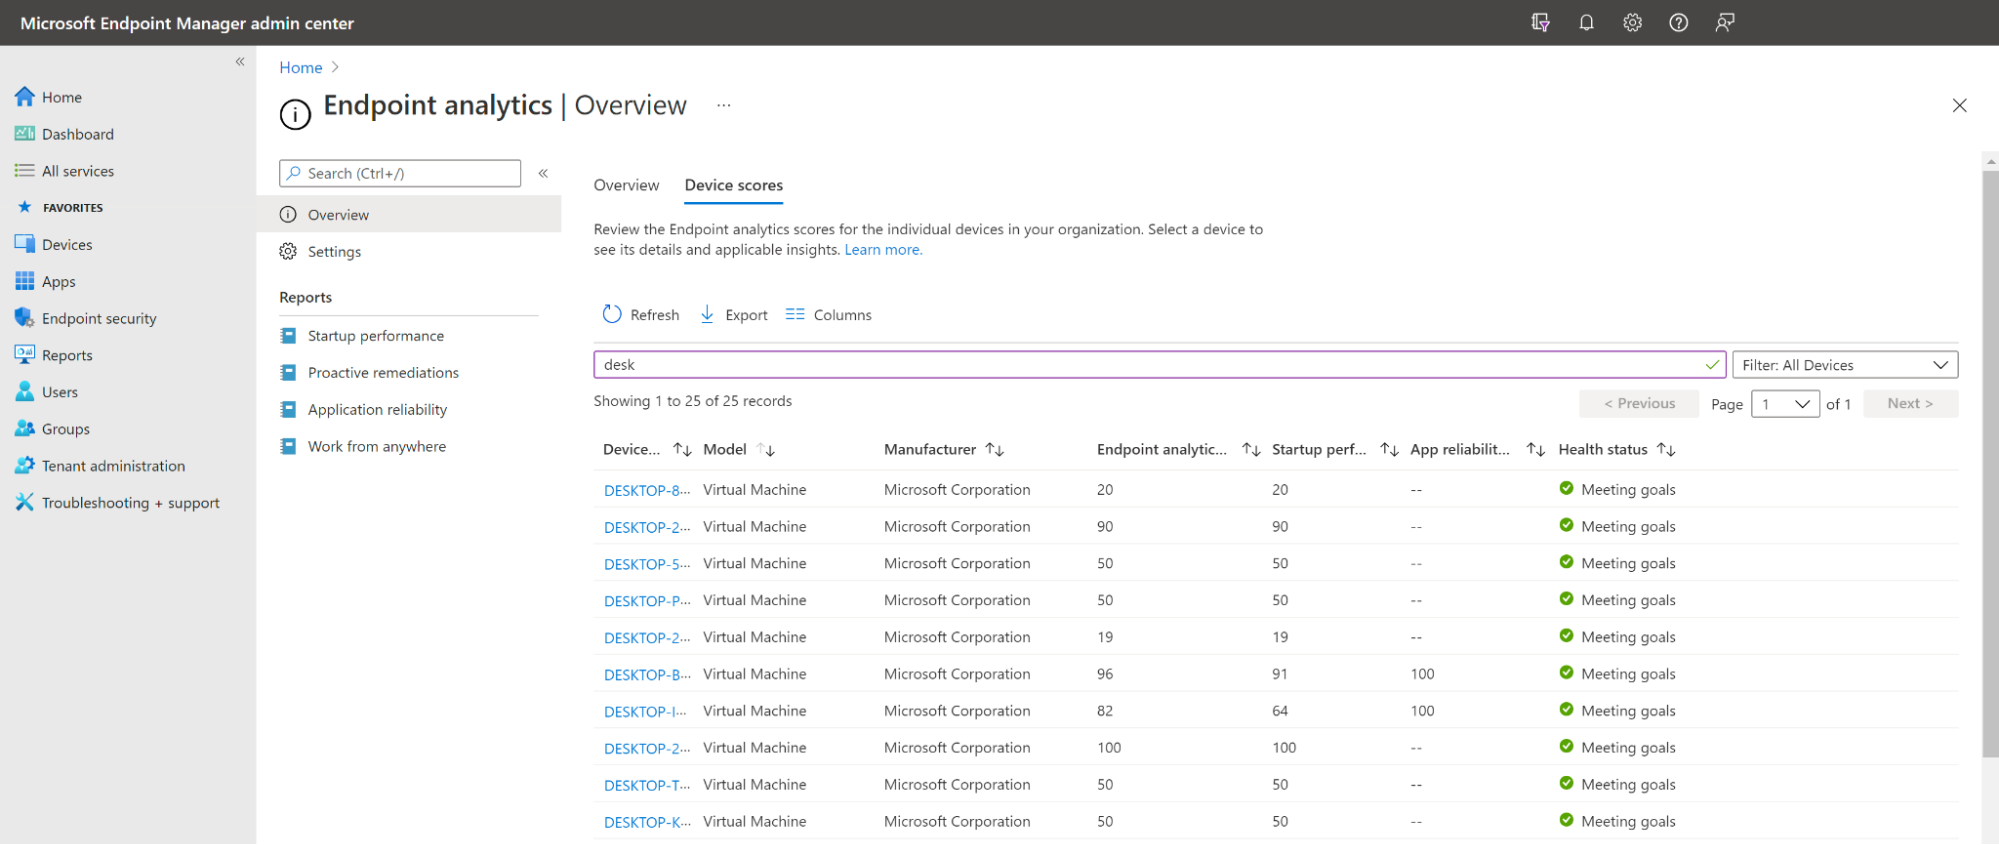This screenshot has width=1999, height=845.
Task: Open device DESKTOP-B details link
Action: (647, 675)
